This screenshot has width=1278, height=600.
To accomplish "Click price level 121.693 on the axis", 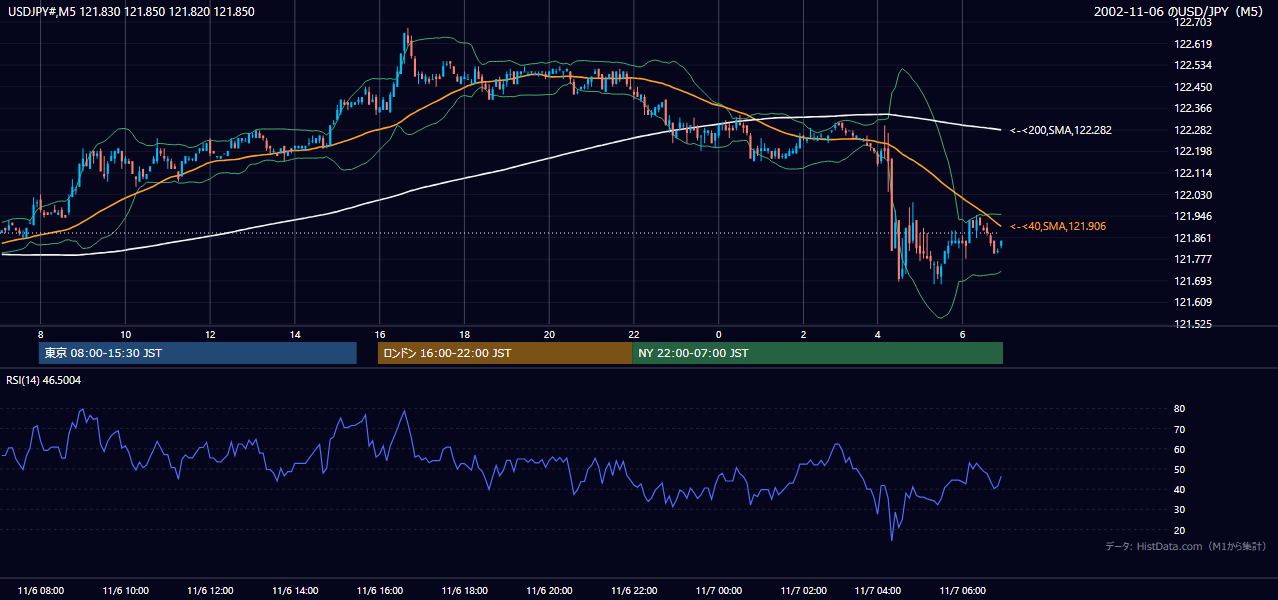I will point(1194,281).
